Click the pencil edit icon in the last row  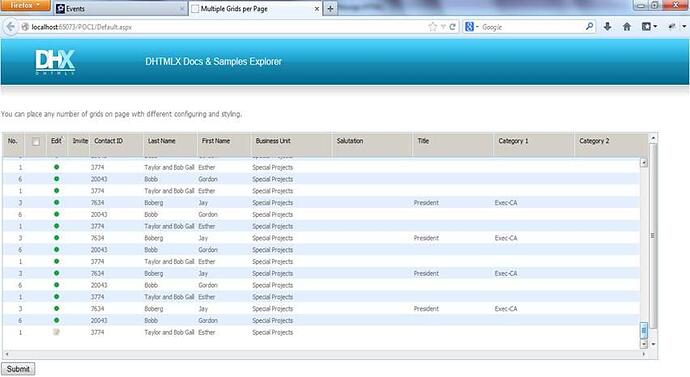(x=56, y=332)
